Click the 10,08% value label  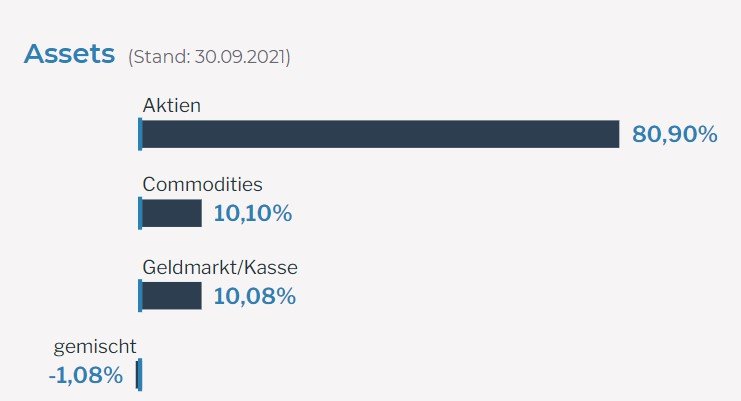tap(254, 295)
